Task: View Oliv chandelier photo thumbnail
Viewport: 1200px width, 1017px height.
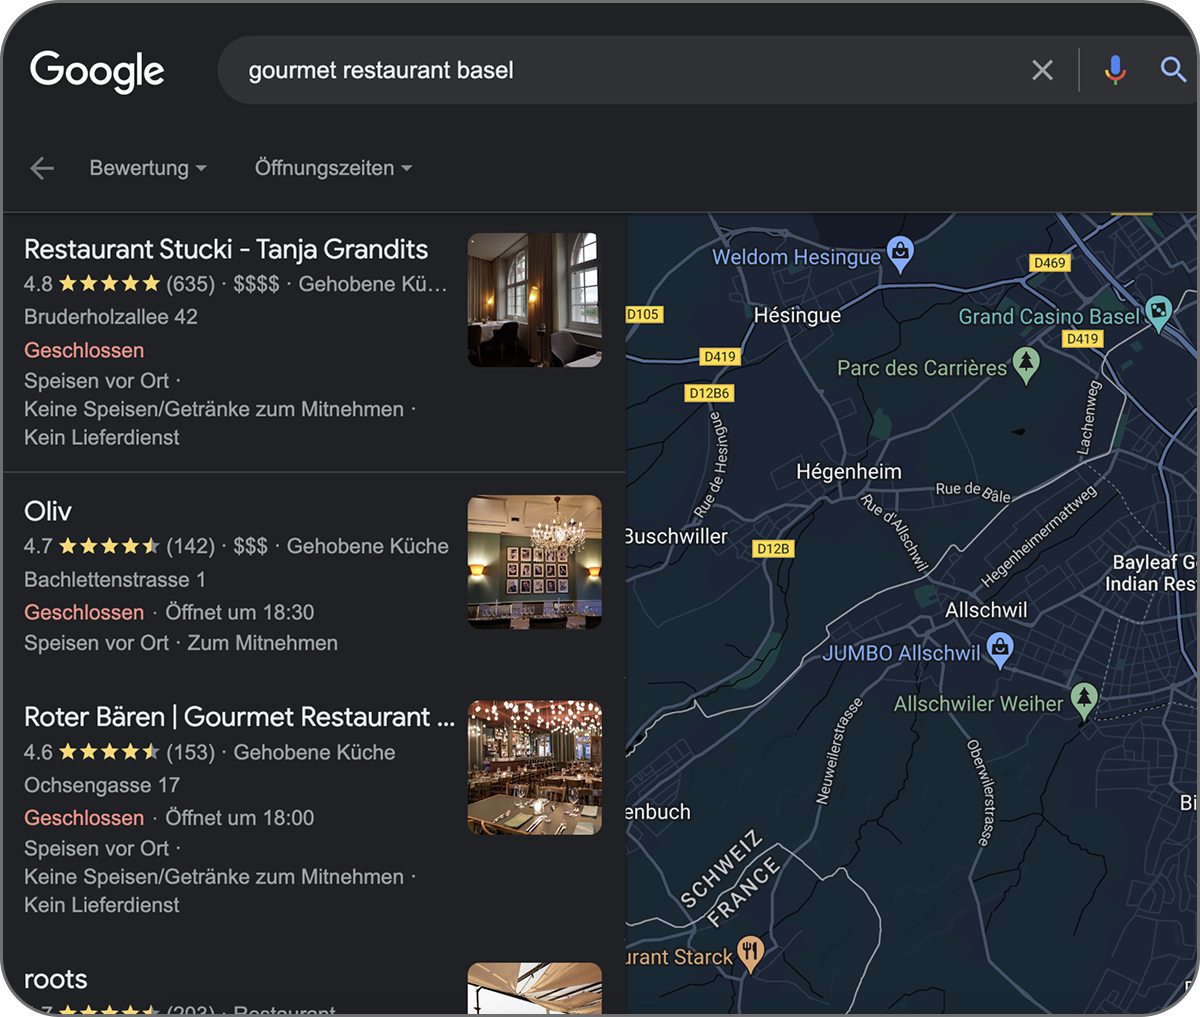Action: pos(535,562)
